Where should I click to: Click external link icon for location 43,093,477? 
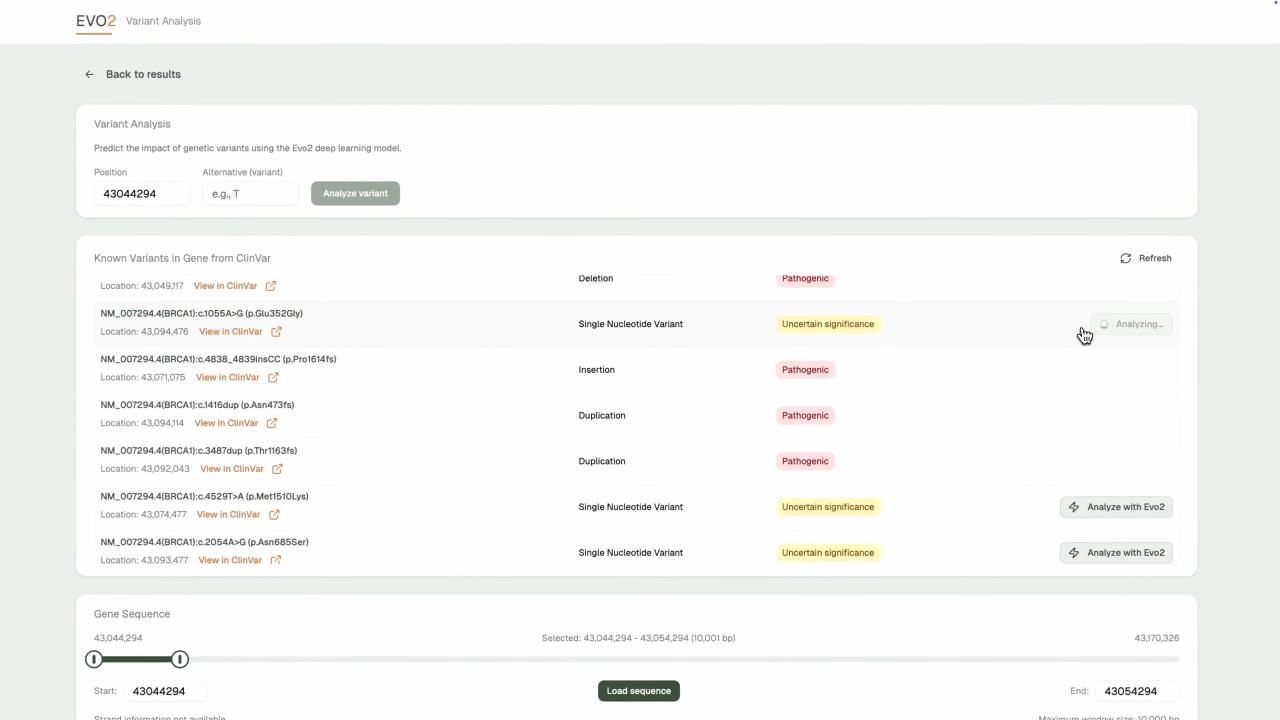coord(276,560)
